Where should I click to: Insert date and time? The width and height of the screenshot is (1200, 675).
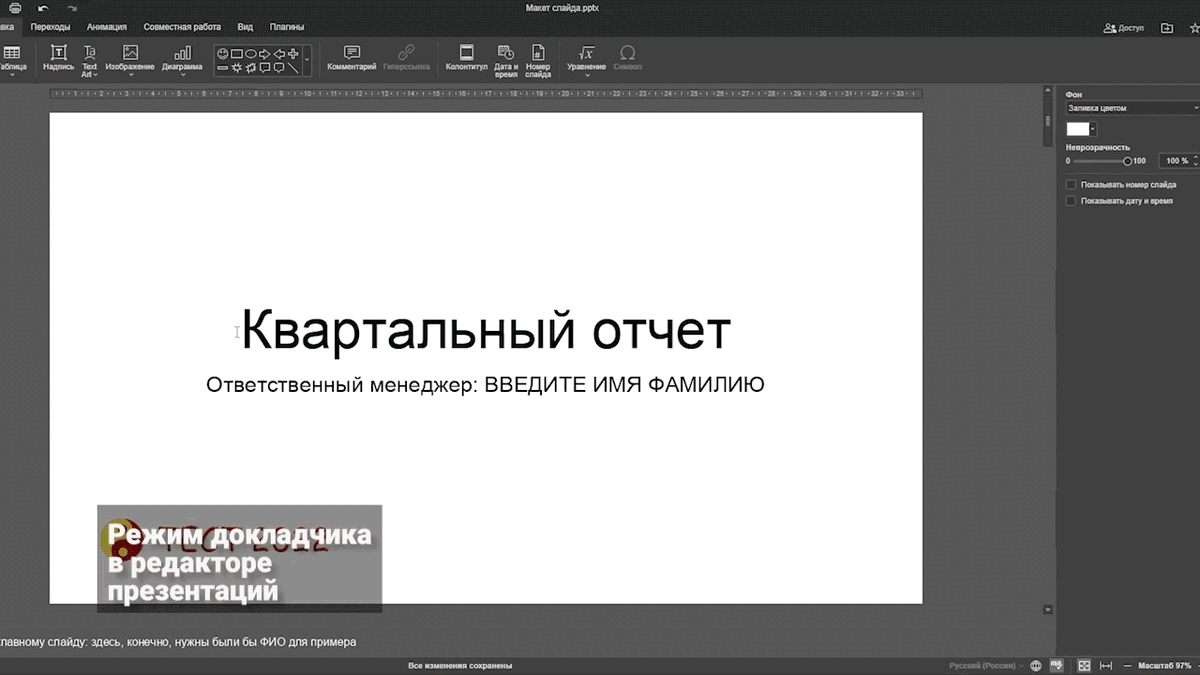tap(506, 60)
